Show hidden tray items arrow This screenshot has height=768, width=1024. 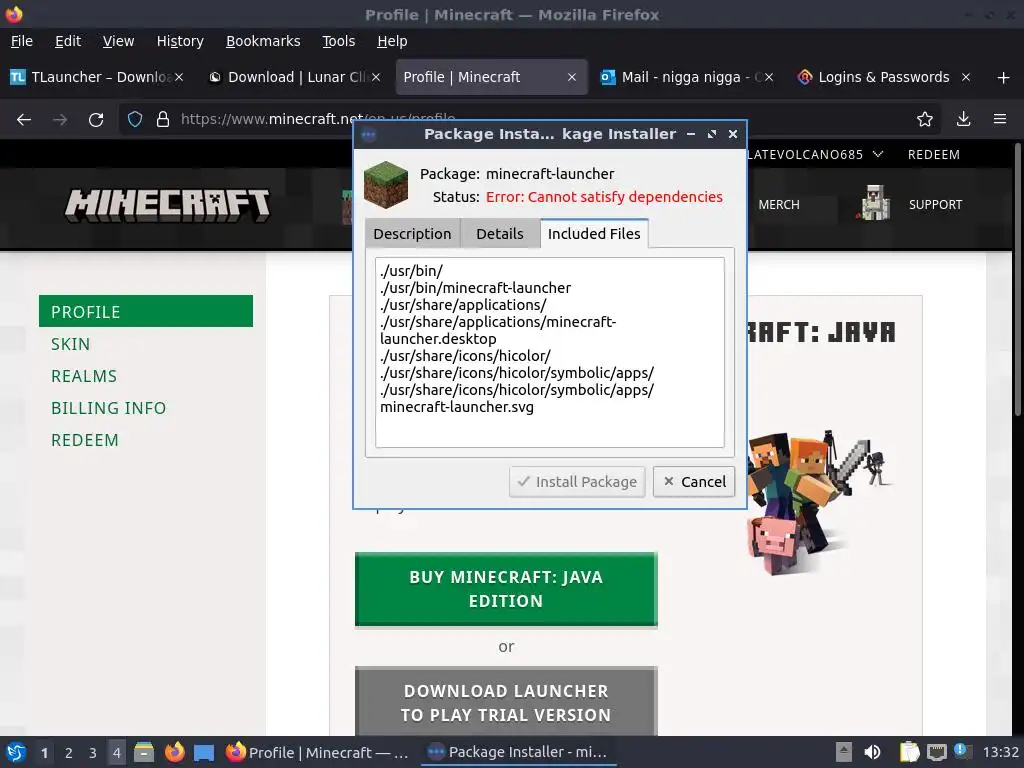point(844,752)
